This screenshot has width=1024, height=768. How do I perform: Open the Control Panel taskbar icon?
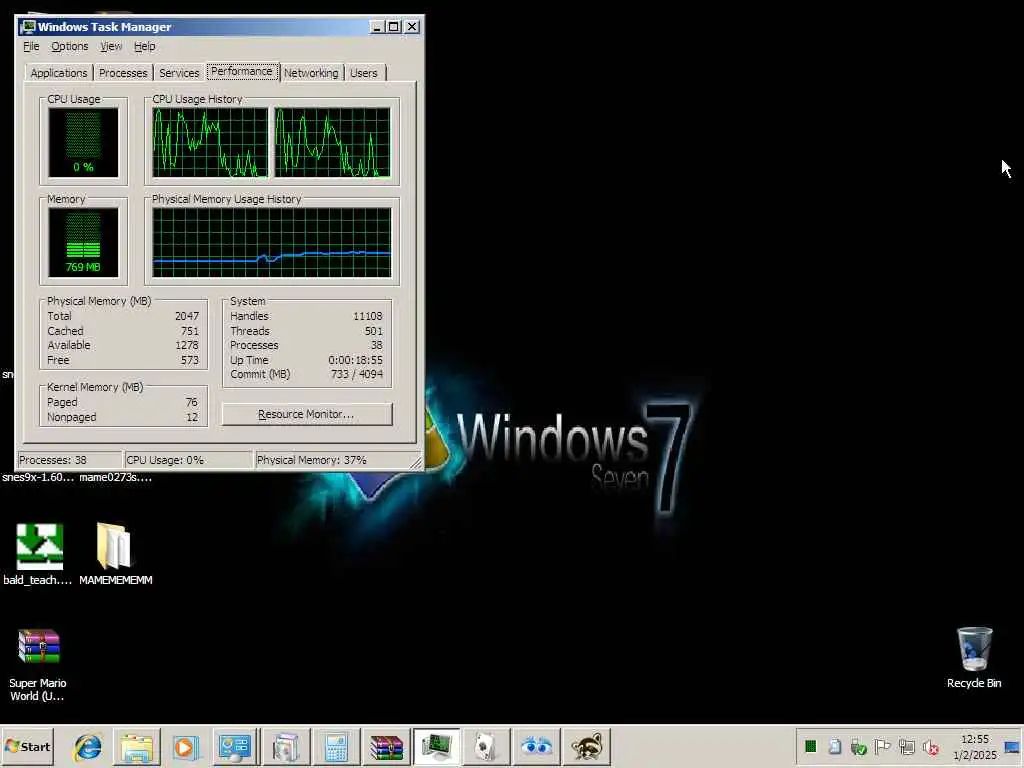(235, 747)
